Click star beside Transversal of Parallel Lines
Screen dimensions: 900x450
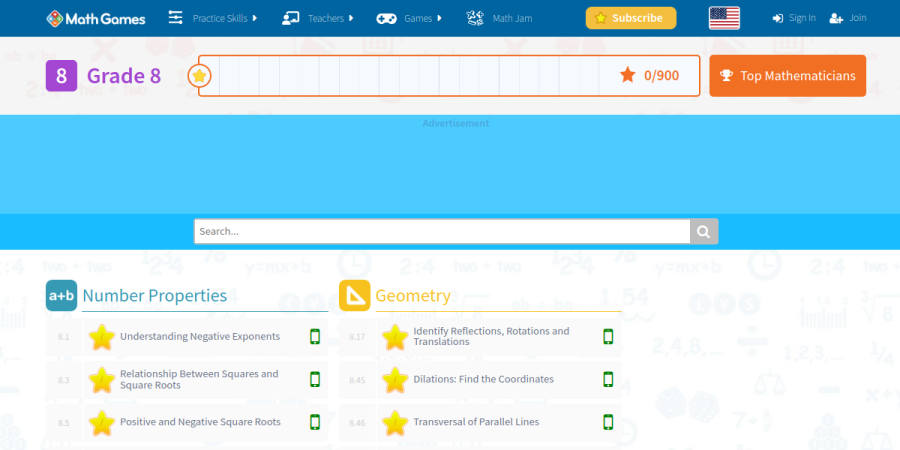pyautogui.click(x=395, y=422)
